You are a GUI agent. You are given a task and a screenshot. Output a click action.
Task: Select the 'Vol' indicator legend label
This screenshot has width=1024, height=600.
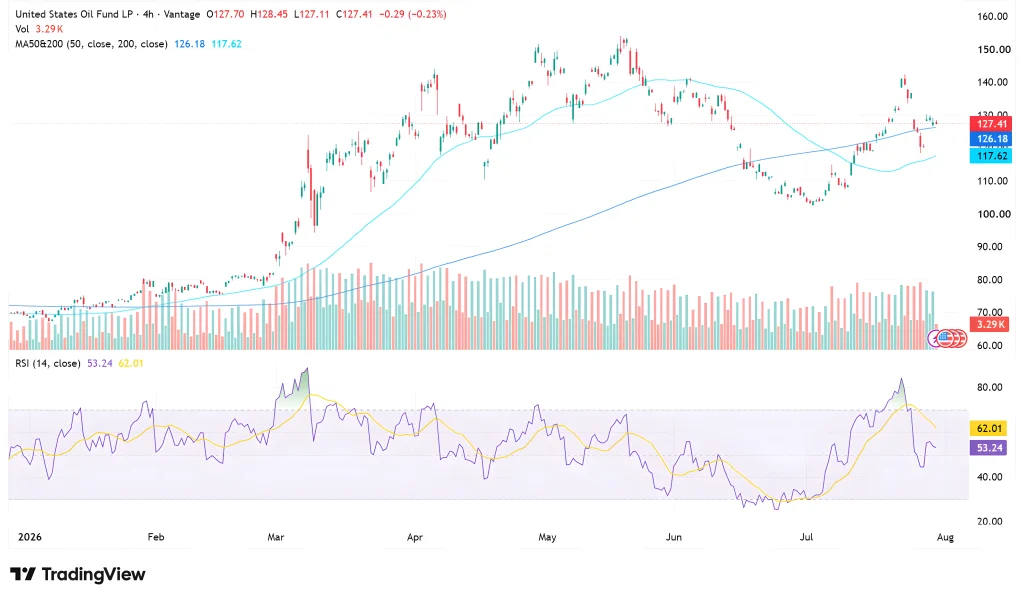coord(22,29)
